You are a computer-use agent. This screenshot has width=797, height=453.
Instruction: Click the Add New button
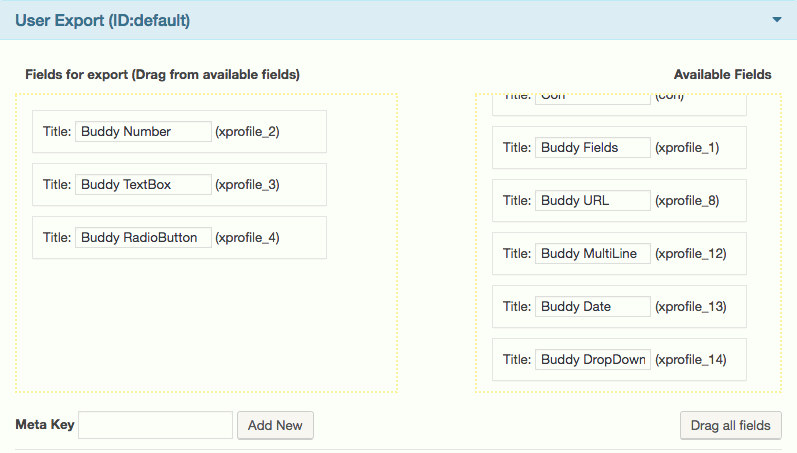pos(275,425)
